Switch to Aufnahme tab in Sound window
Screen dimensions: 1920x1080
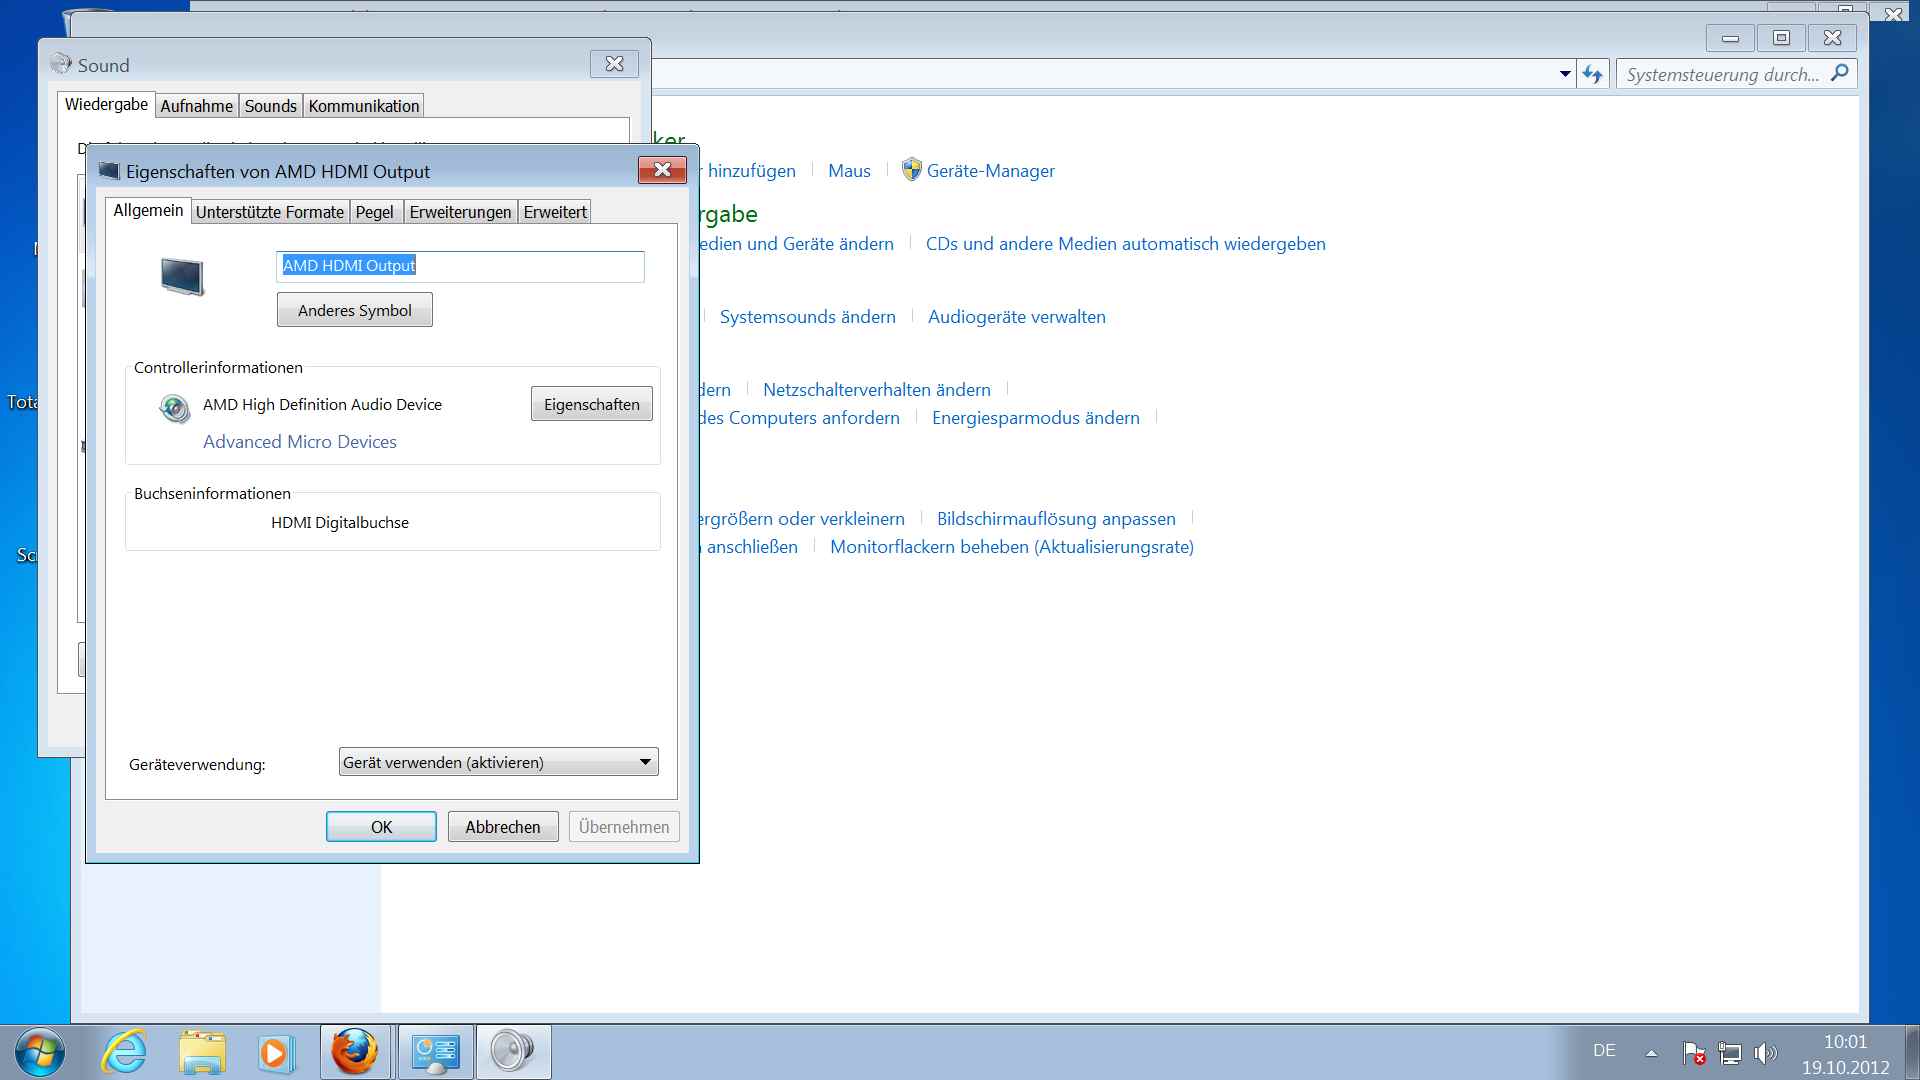197,106
